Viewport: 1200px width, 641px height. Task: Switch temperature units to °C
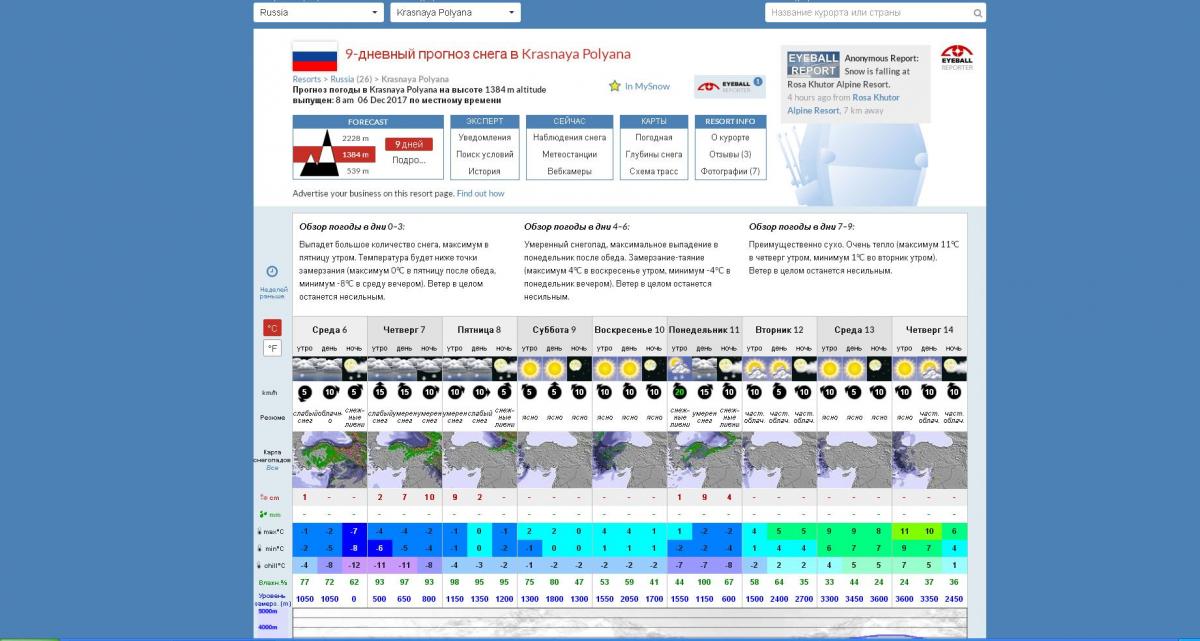pos(272,328)
